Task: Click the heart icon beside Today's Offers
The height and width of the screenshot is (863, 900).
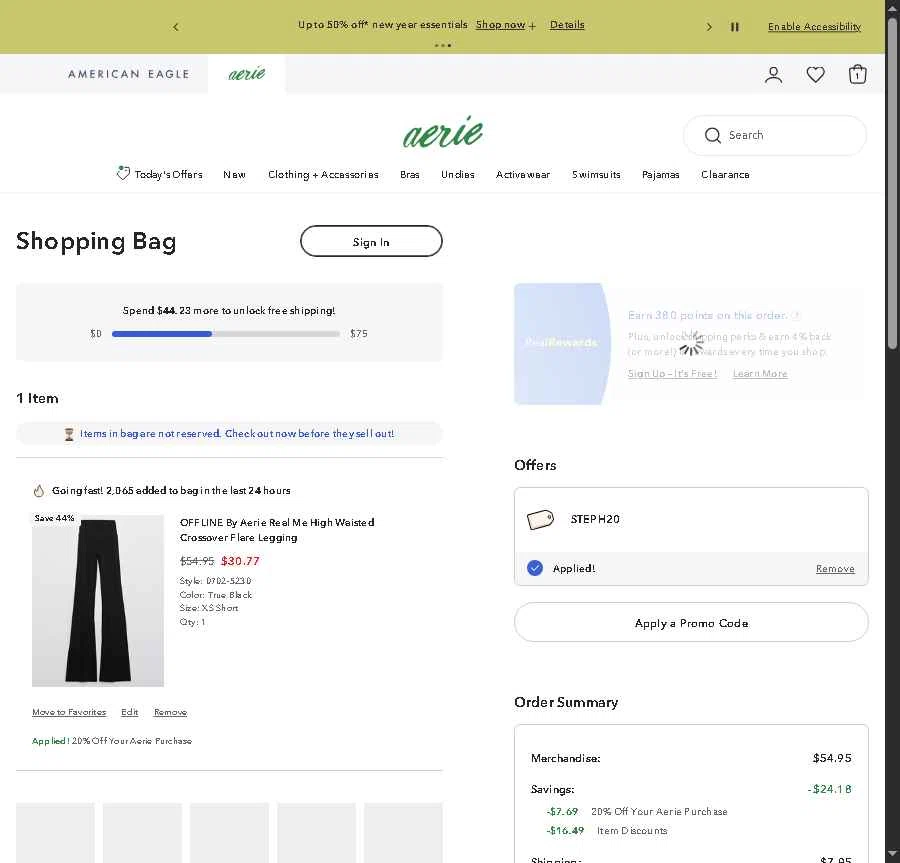Action: [123, 173]
